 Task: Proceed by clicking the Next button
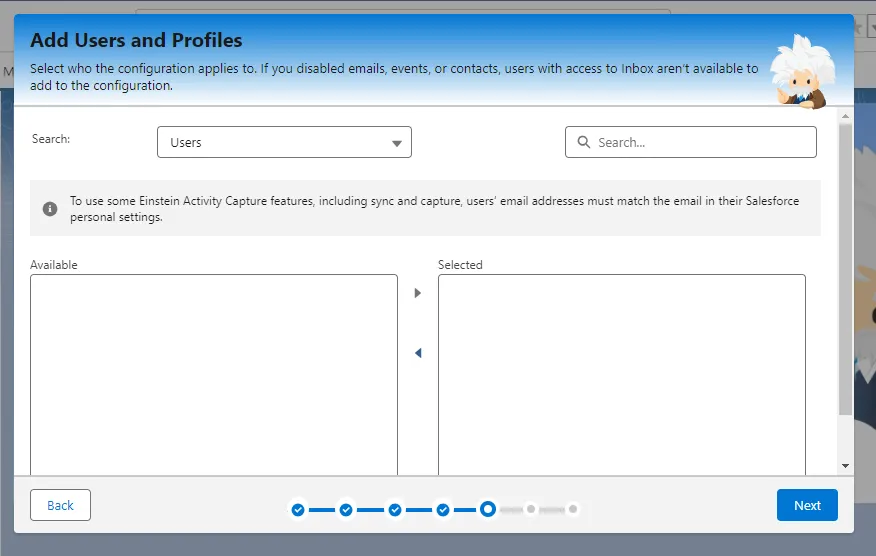coord(807,505)
